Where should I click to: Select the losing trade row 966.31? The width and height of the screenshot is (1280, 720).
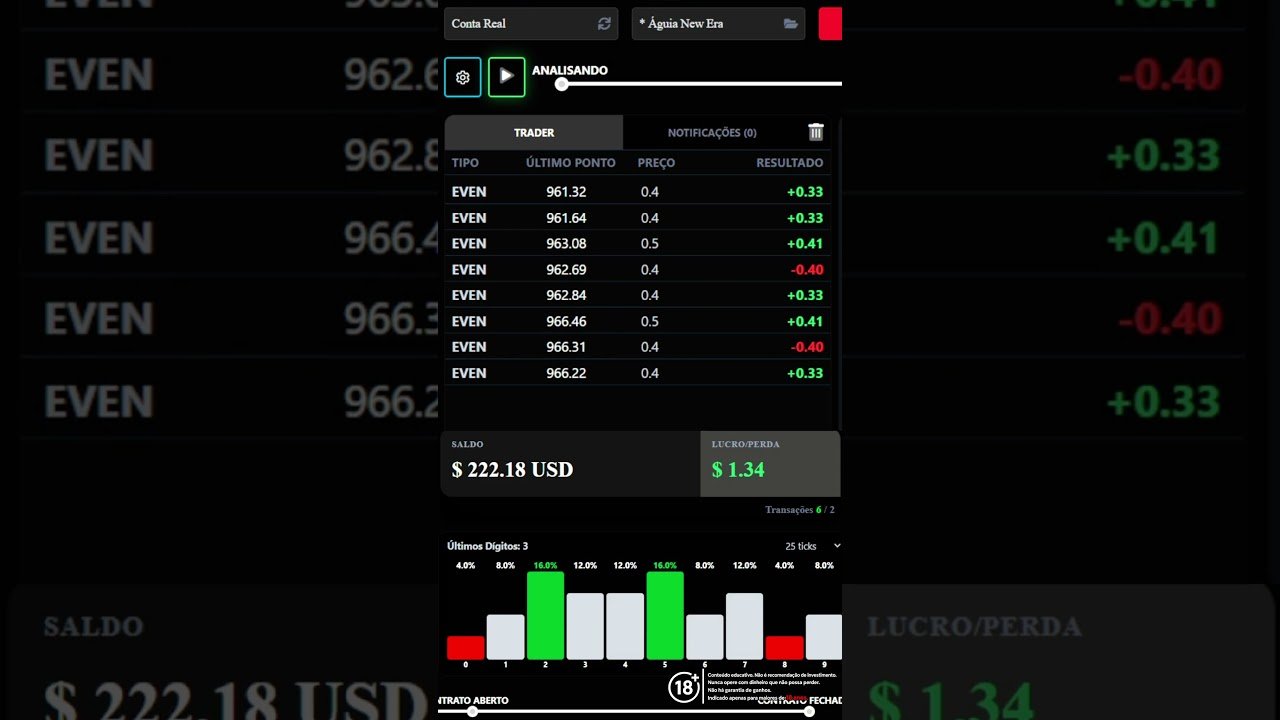tap(637, 347)
